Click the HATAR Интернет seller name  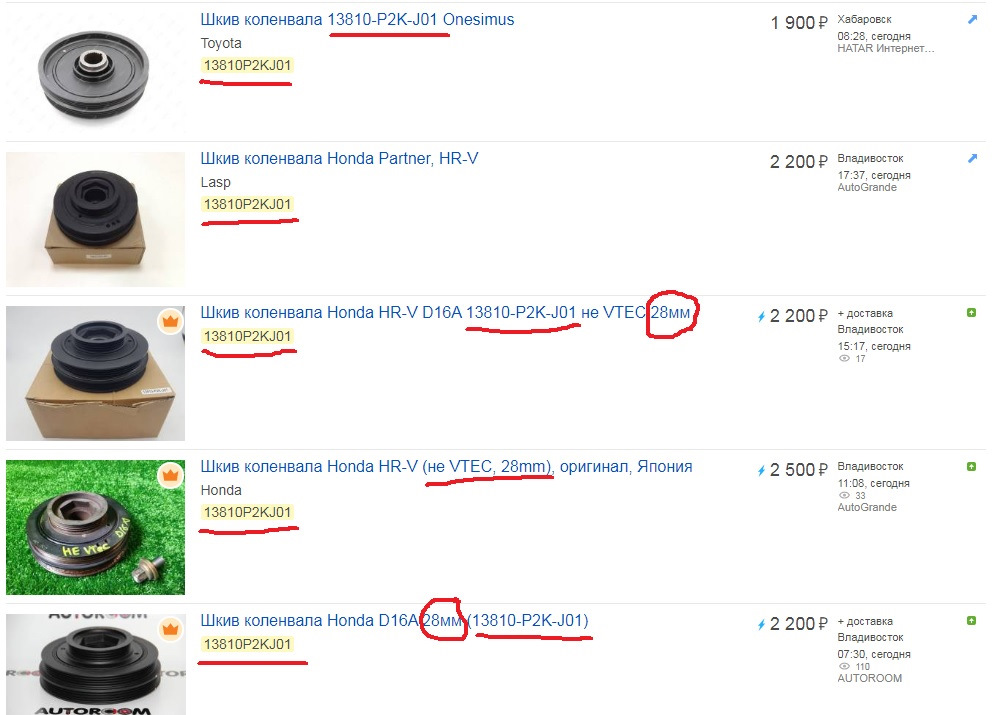(886, 48)
